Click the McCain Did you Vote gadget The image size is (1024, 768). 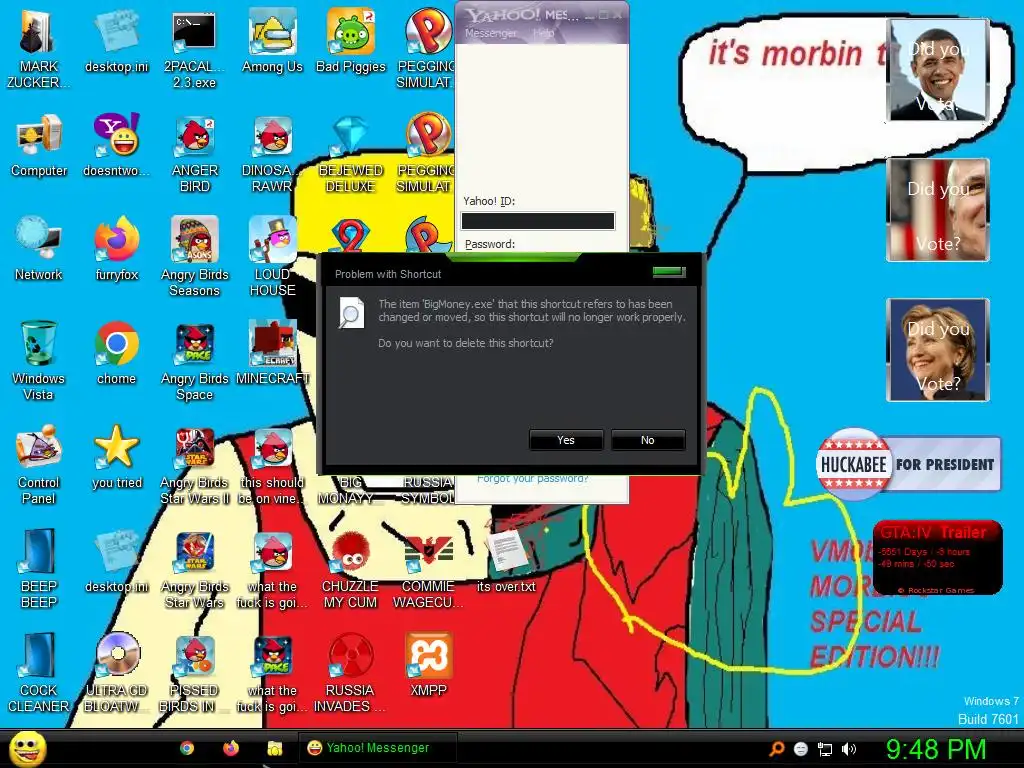coord(938,210)
